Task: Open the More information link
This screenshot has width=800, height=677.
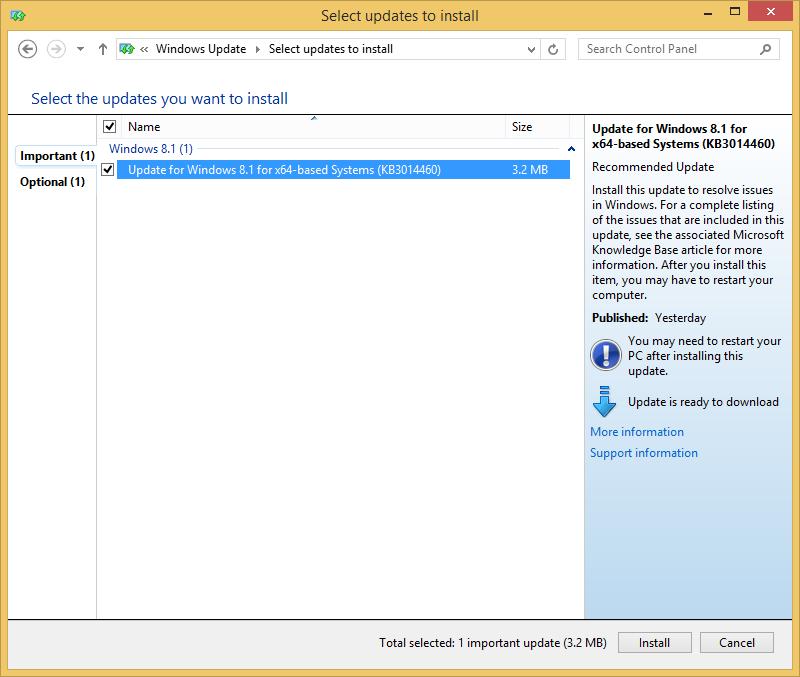Action: [636, 431]
